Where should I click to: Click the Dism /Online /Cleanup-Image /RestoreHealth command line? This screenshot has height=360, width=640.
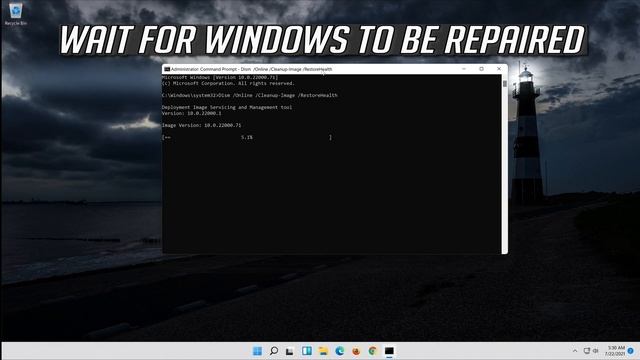coord(249,95)
